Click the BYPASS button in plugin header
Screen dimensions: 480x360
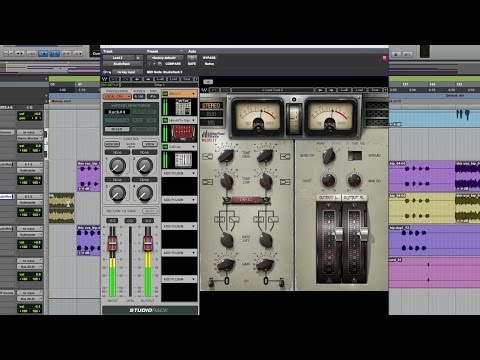tap(209, 58)
